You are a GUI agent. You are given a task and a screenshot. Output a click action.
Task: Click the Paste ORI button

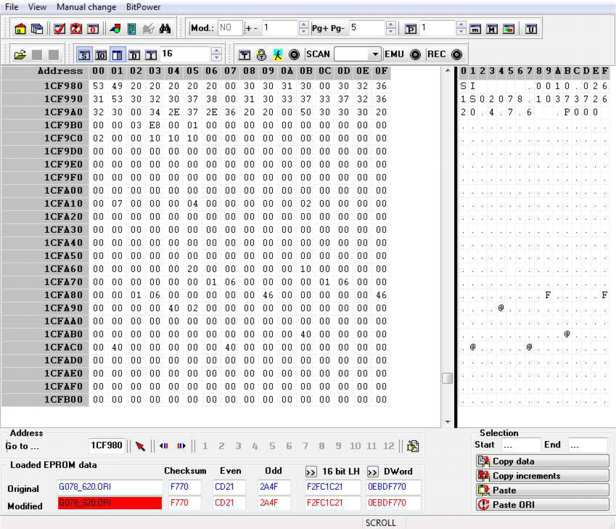pyautogui.click(x=541, y=505)
